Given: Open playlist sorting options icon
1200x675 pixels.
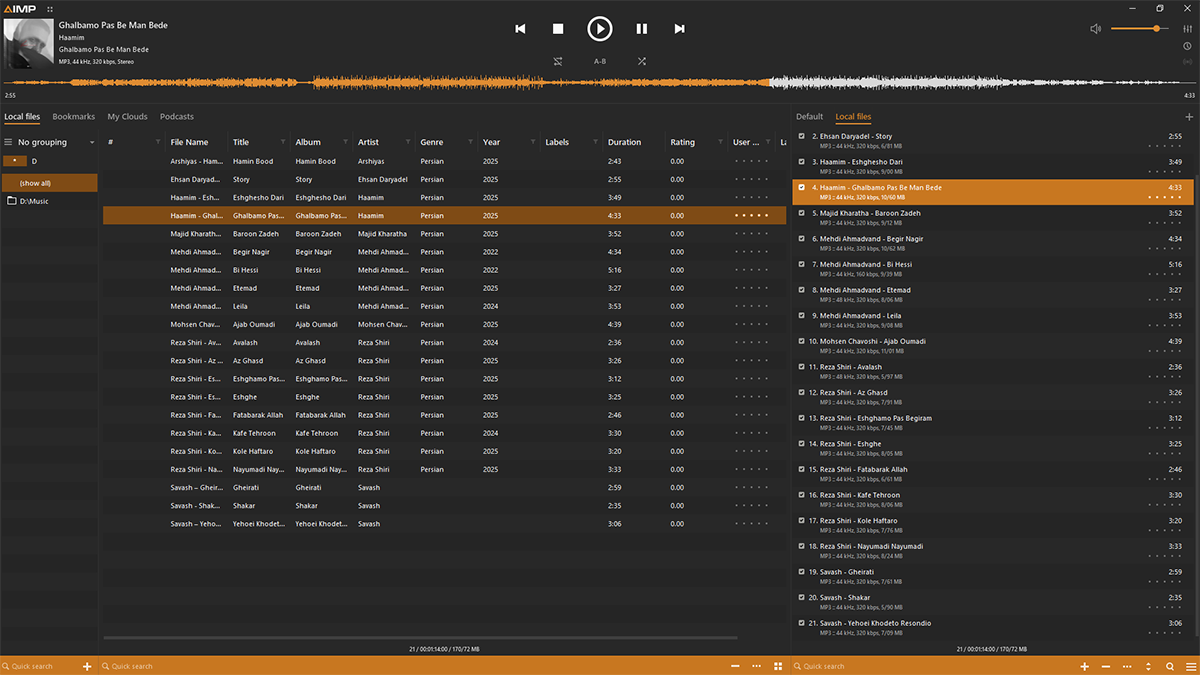Looking at the screenshot, I should tap(1149, 666).
